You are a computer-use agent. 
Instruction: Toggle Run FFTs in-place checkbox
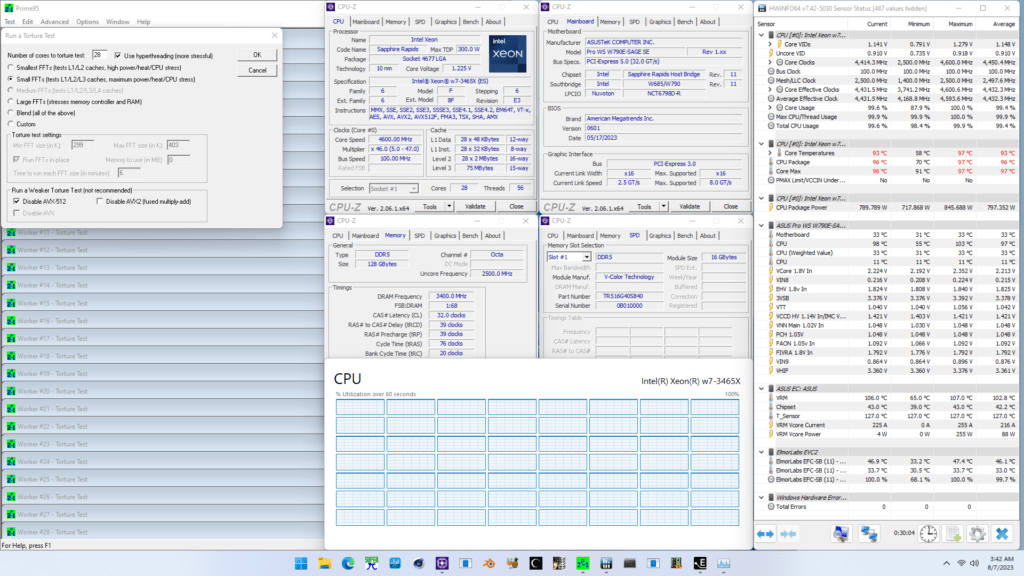(16, 159)
